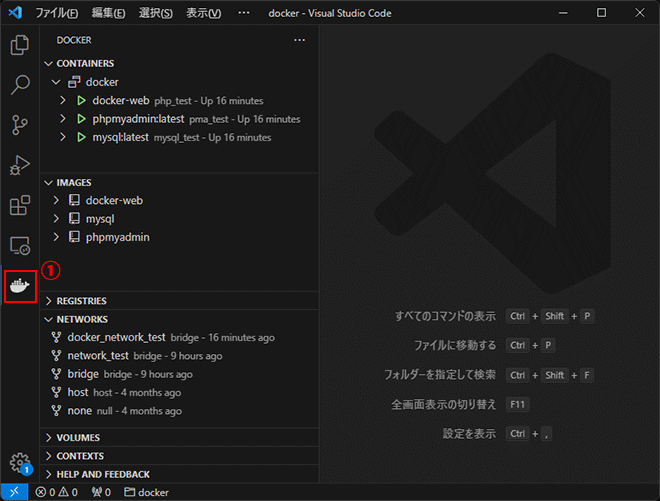Select the Docker whale icon

click(x=19, y=286)
